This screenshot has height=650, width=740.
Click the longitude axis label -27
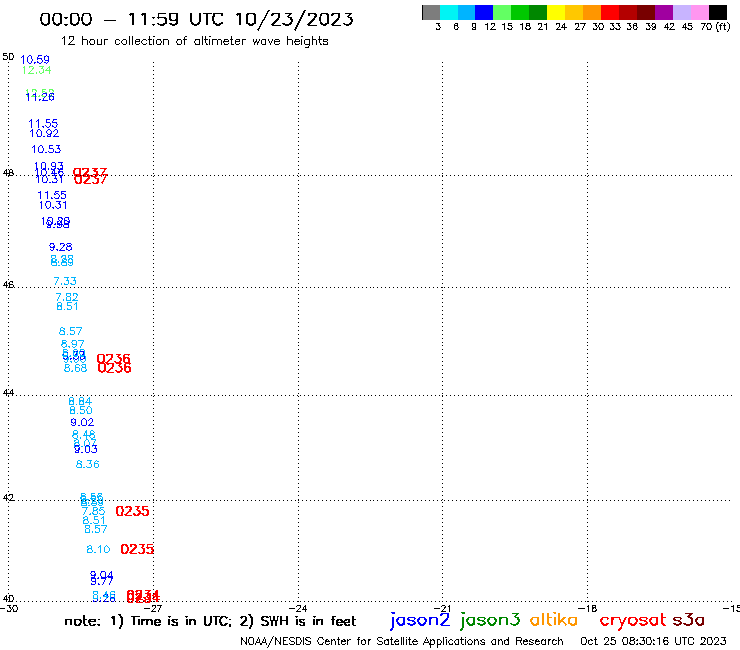pos(153,608)
